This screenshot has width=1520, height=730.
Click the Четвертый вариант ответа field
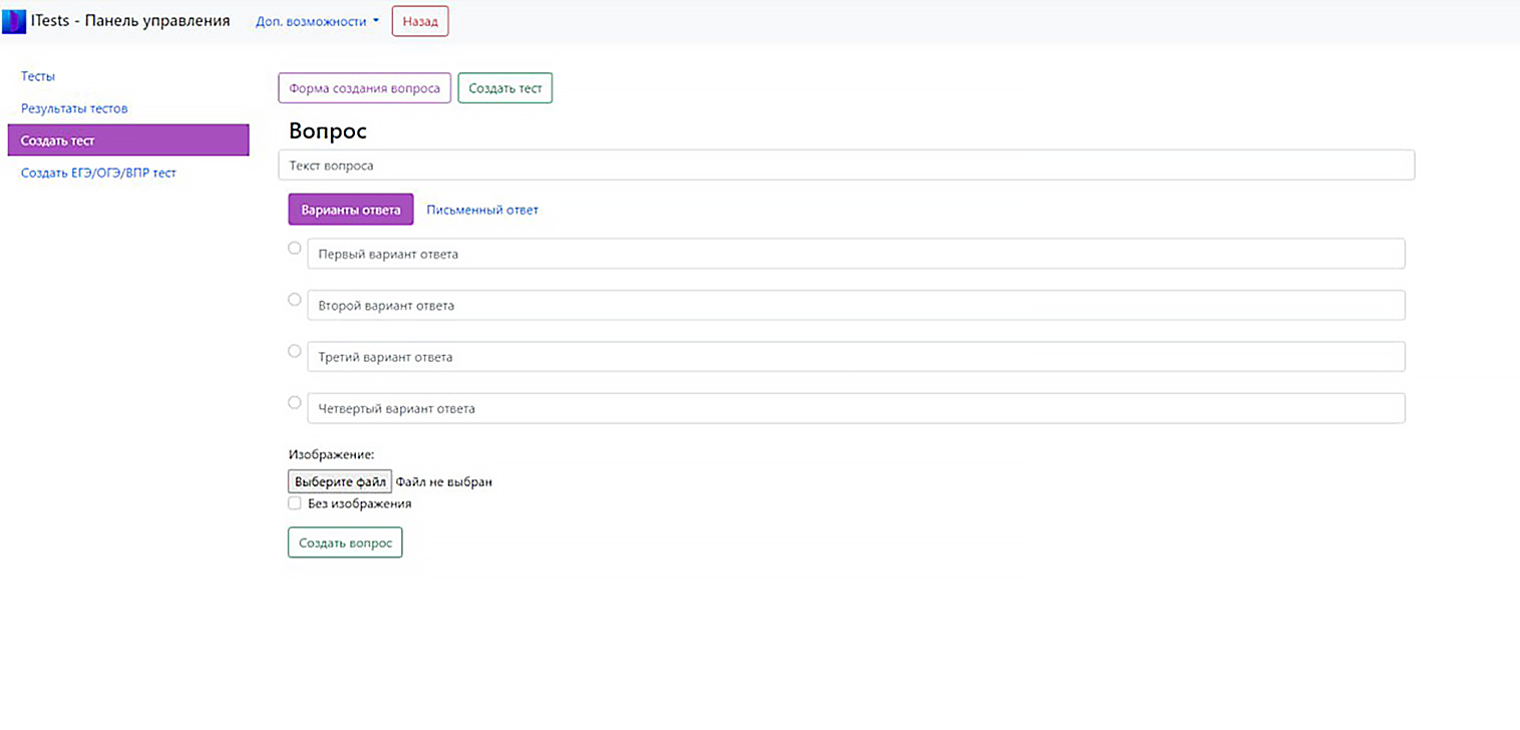coord(856,408)
